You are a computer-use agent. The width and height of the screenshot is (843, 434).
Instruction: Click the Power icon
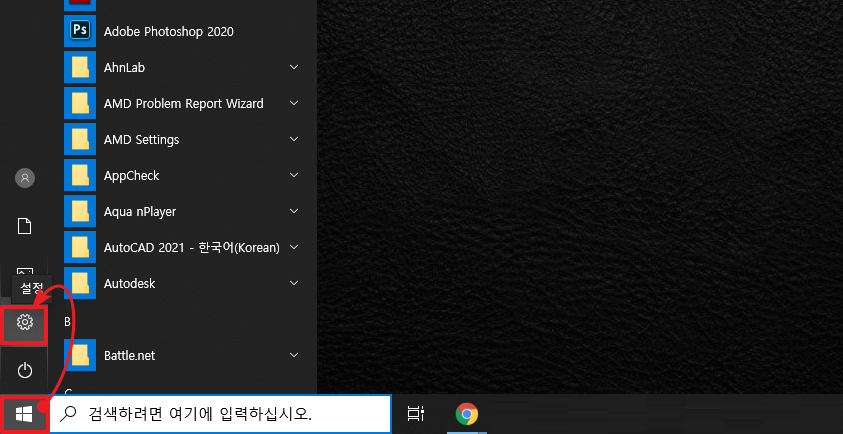click(x=25, y=370)
